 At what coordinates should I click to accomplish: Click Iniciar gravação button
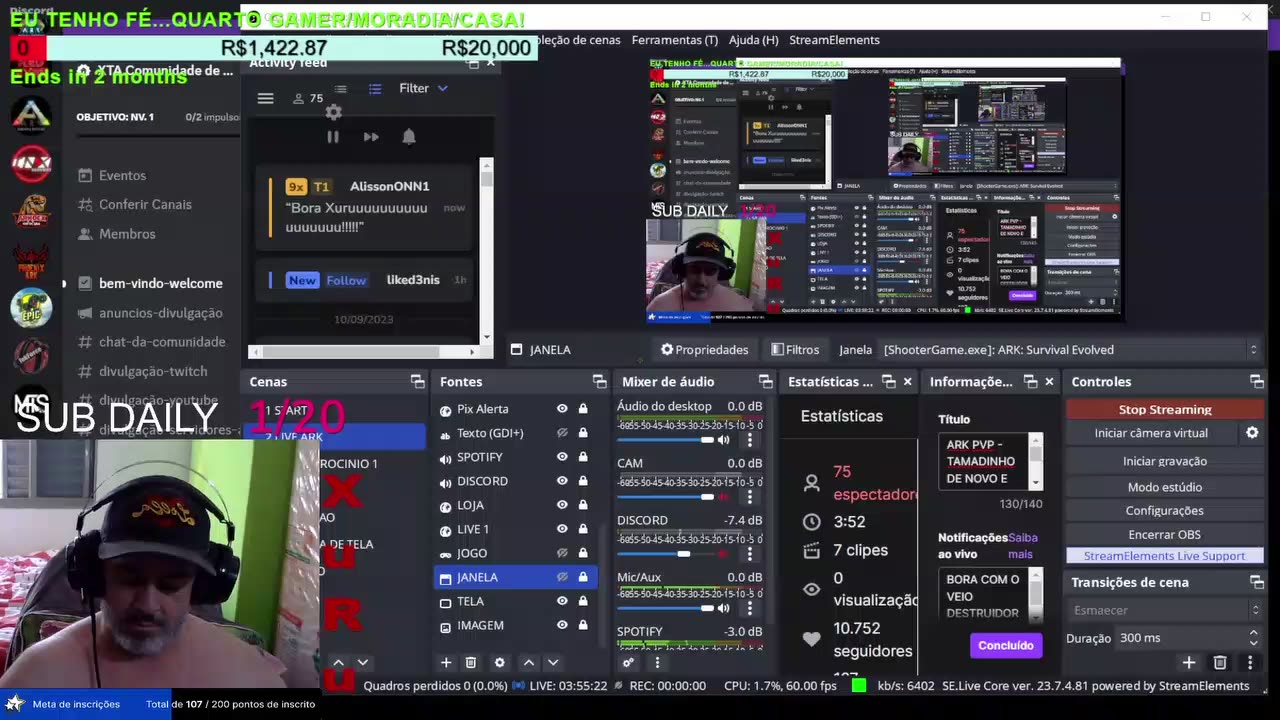[x=1165, y=461]
